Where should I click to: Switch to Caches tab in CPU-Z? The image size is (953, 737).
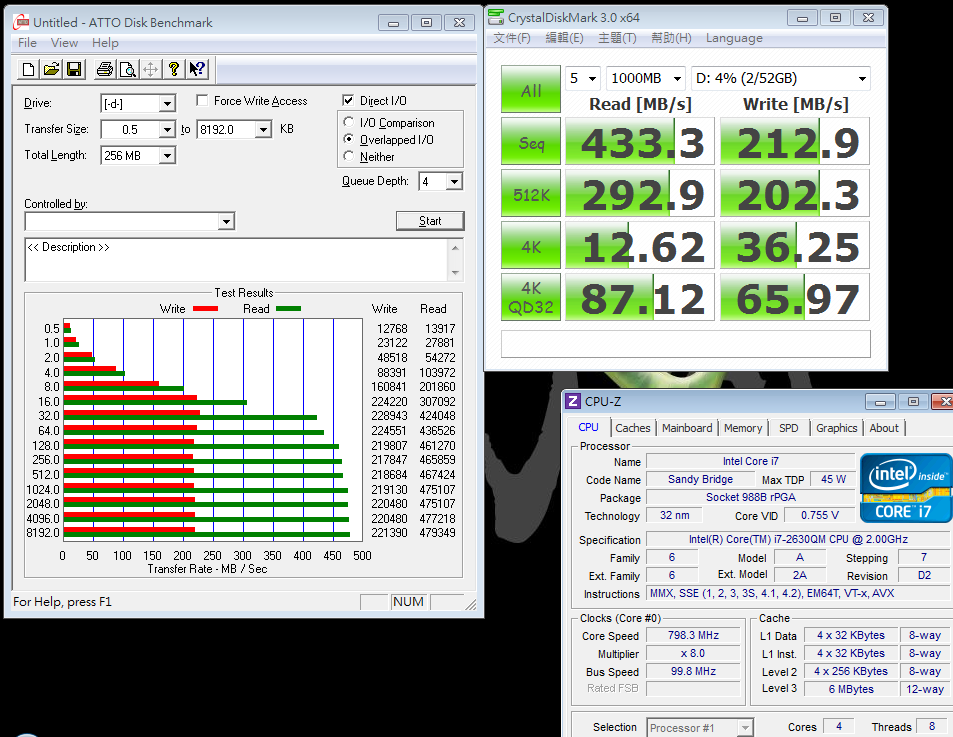pos(633,428)
